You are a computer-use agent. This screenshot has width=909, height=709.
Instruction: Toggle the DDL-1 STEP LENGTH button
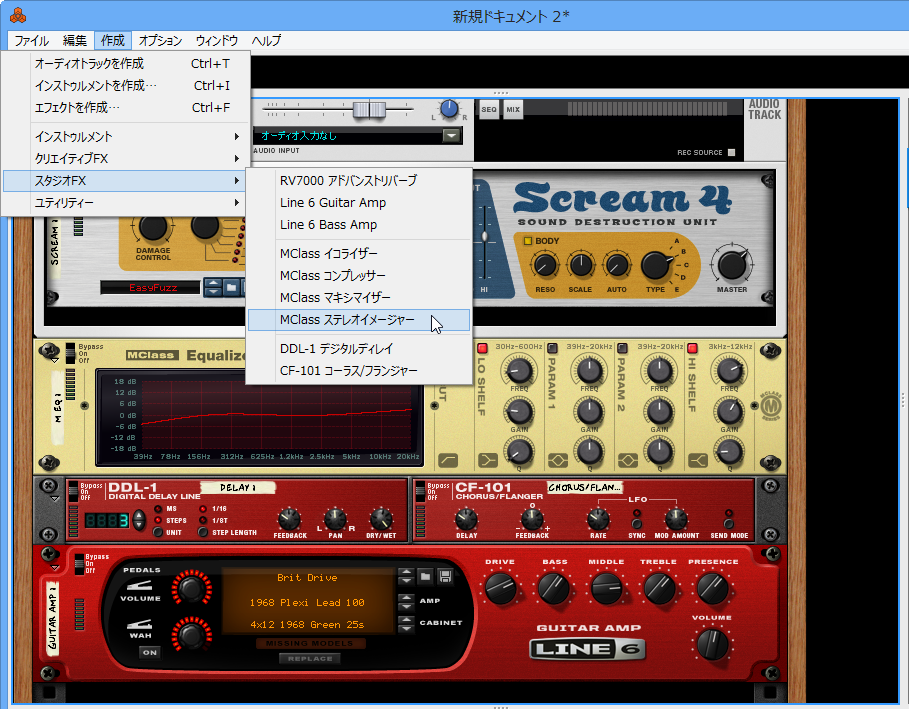(x=203, y=532)
